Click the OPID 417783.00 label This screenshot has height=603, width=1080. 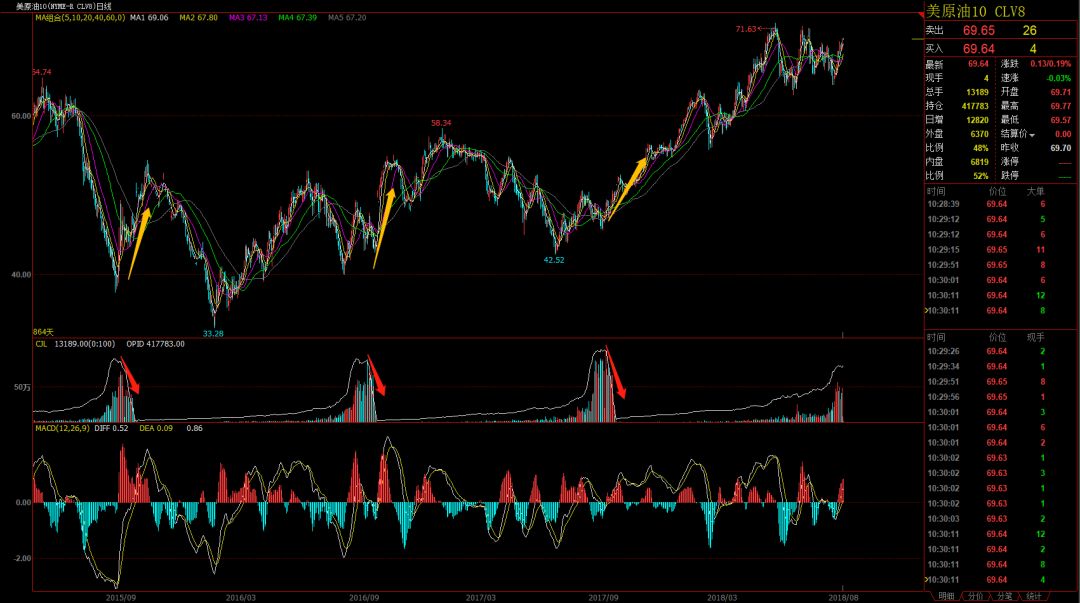(x=155, y=344)
